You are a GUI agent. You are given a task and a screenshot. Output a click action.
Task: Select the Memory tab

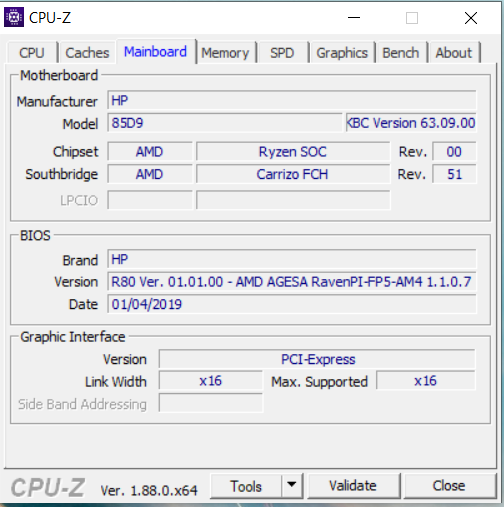coord(225,53)
